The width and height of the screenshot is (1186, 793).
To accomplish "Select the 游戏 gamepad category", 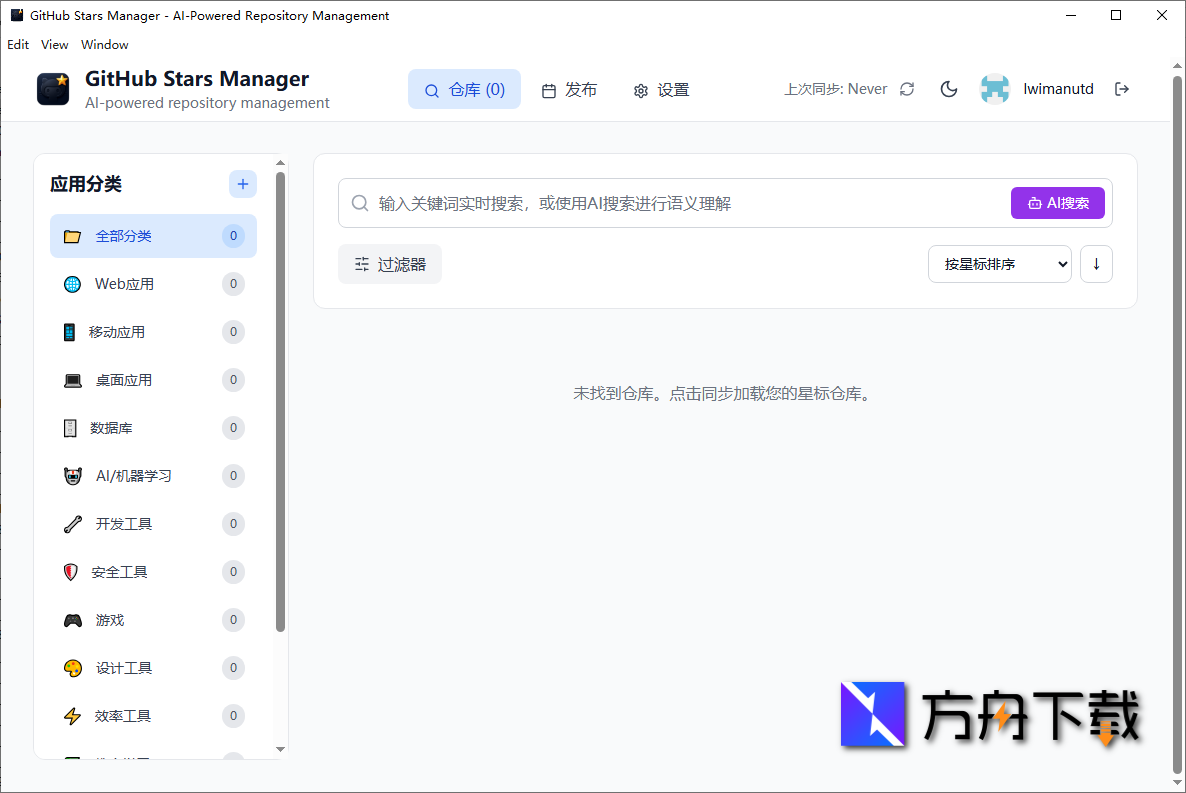I will pos(110,619).
